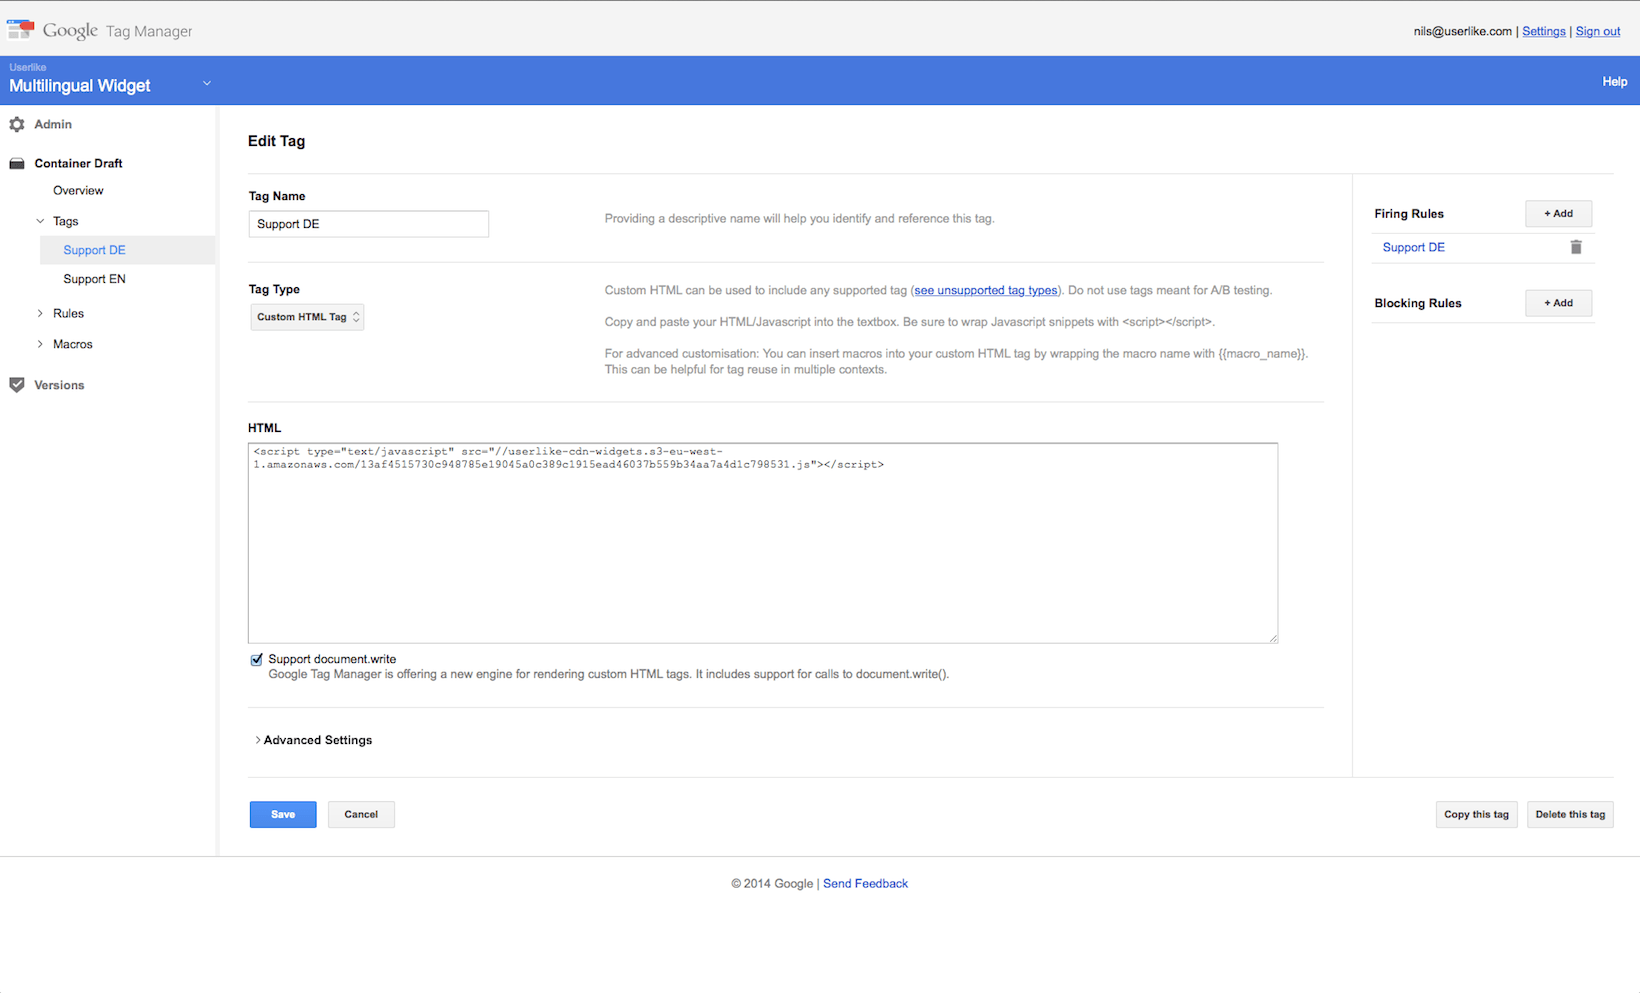Open the Custom HTML Tag type dropdown
This screenshot has height=993, width=1640.
click(307, 317)
